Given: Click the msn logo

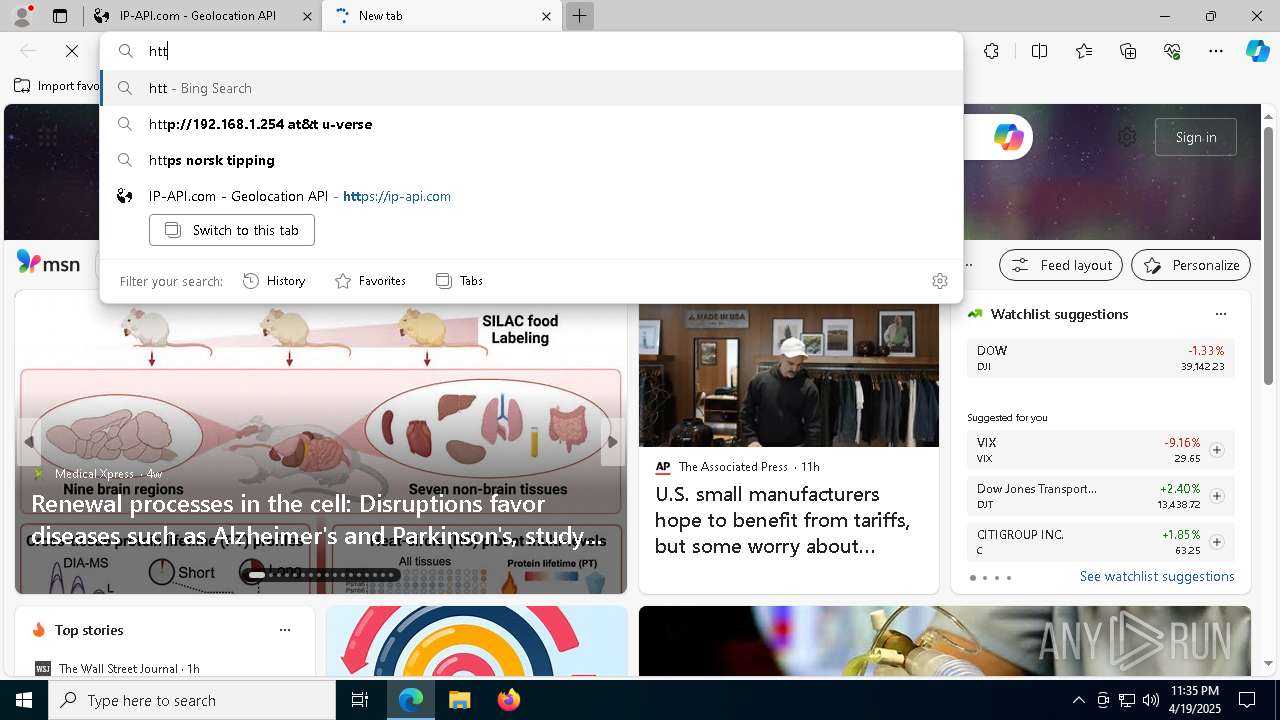Looking at the screenshot, I should [x=48, y=263].
